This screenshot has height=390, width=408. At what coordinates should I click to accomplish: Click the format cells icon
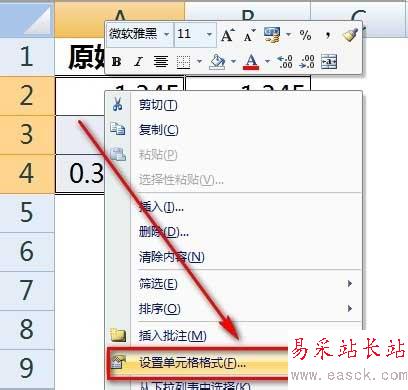(x=118, y=363)
